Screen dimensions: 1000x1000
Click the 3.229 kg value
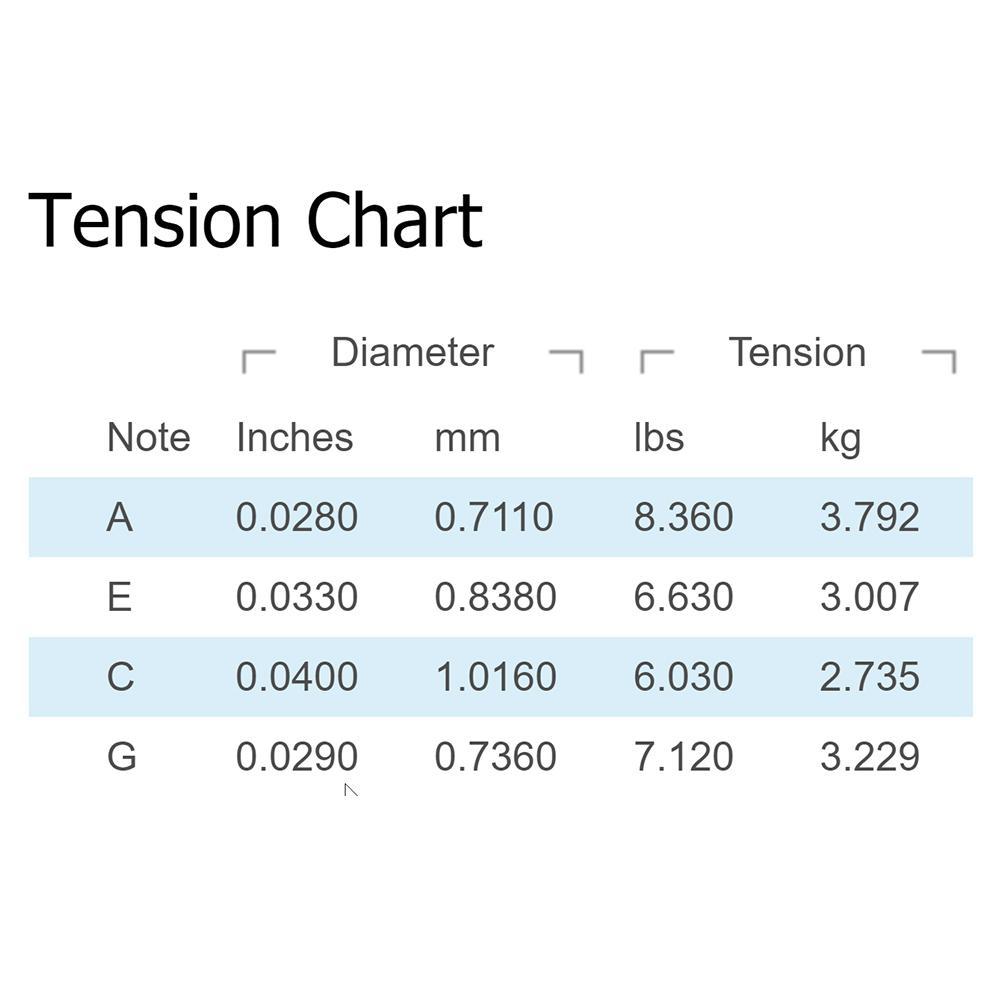(x=870, y=756)
